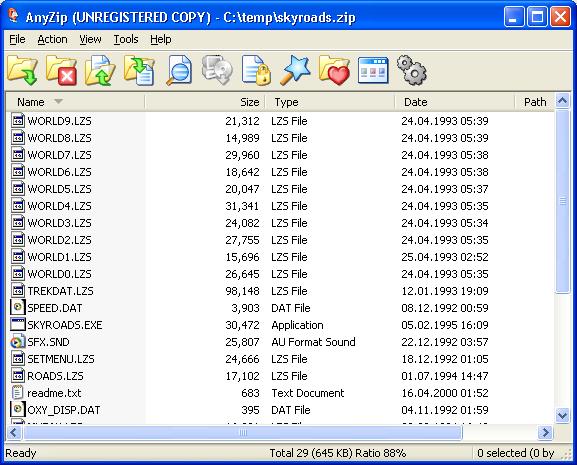The width and height of the screenshot is (577, 465).
Task: Click the View file magnifier icon
Action: [179, 70]
